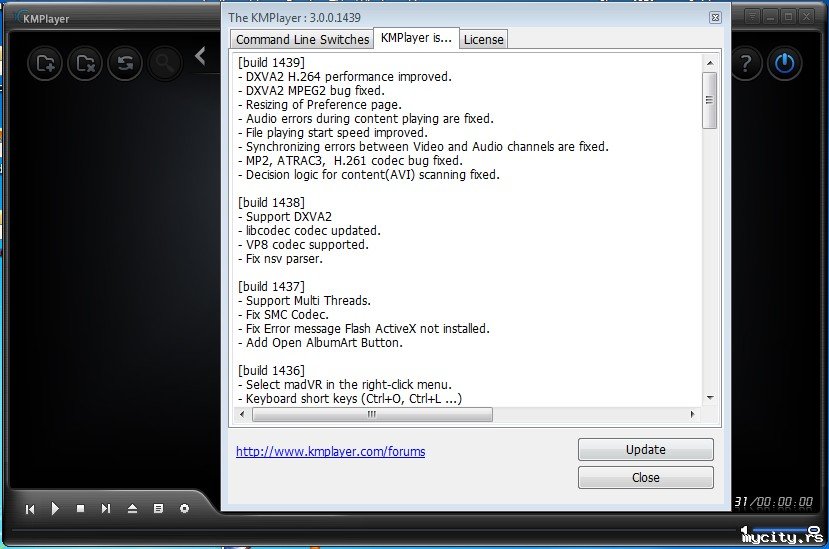The image size is (829, 549).
Task: Open the gear control box icon
Action: click(x=184, y=508)
